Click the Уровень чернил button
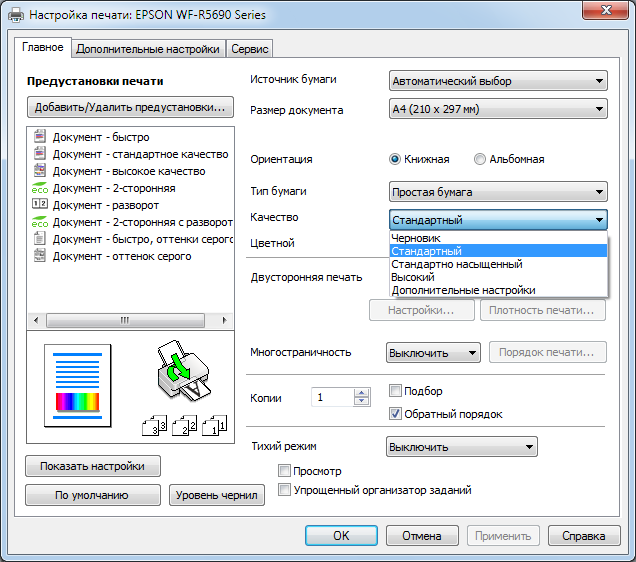Screen dimensions: 636x562 pos(217,495)
